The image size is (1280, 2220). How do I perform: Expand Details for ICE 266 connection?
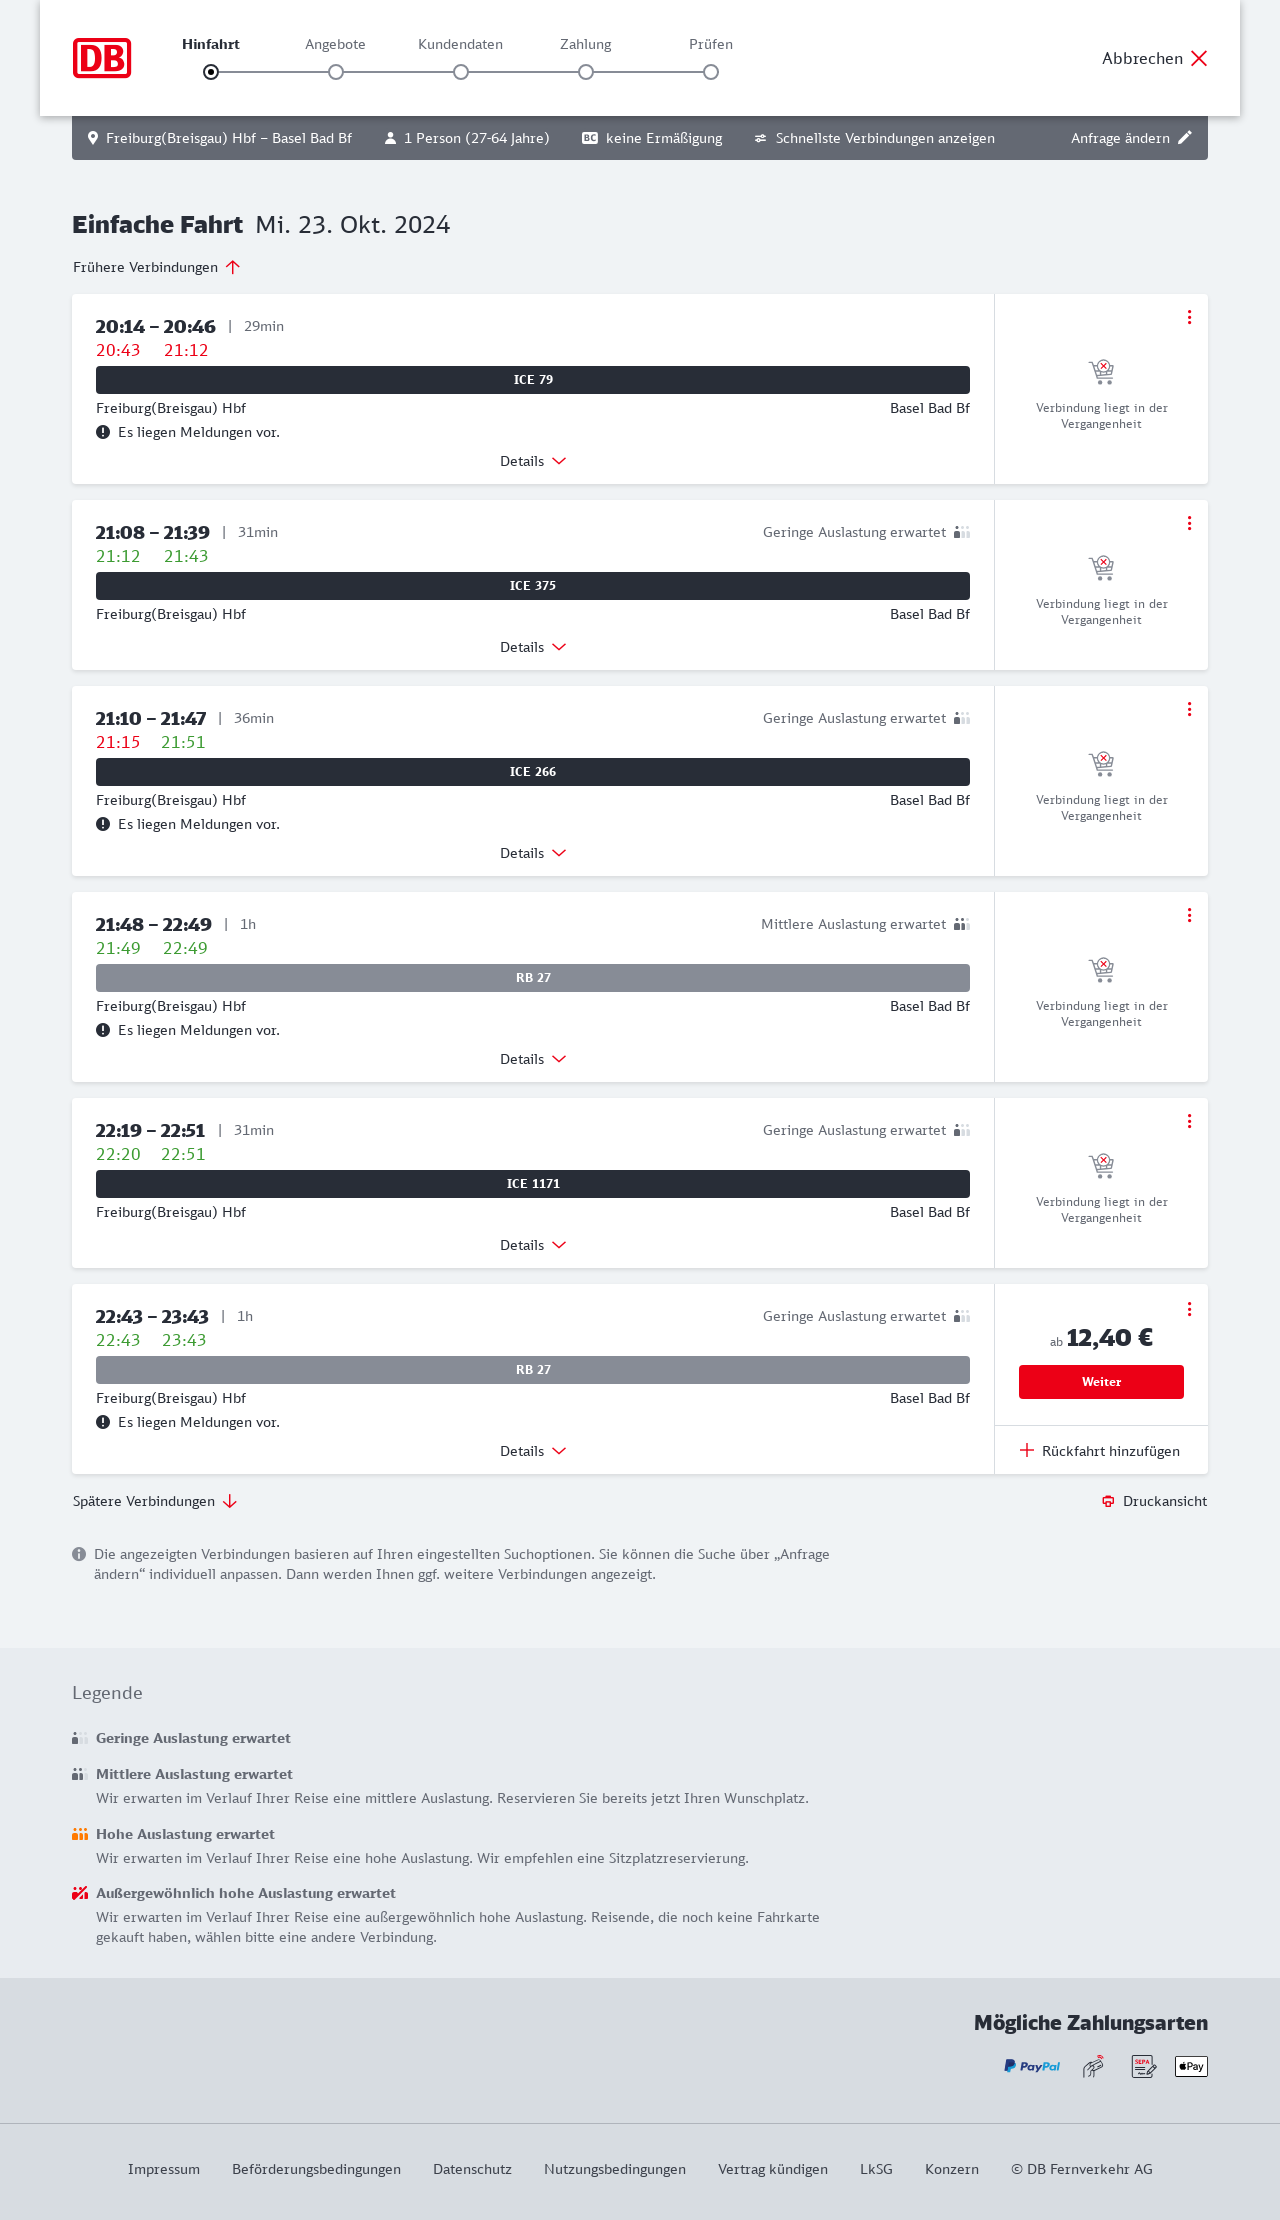click(x=533, y=853)
